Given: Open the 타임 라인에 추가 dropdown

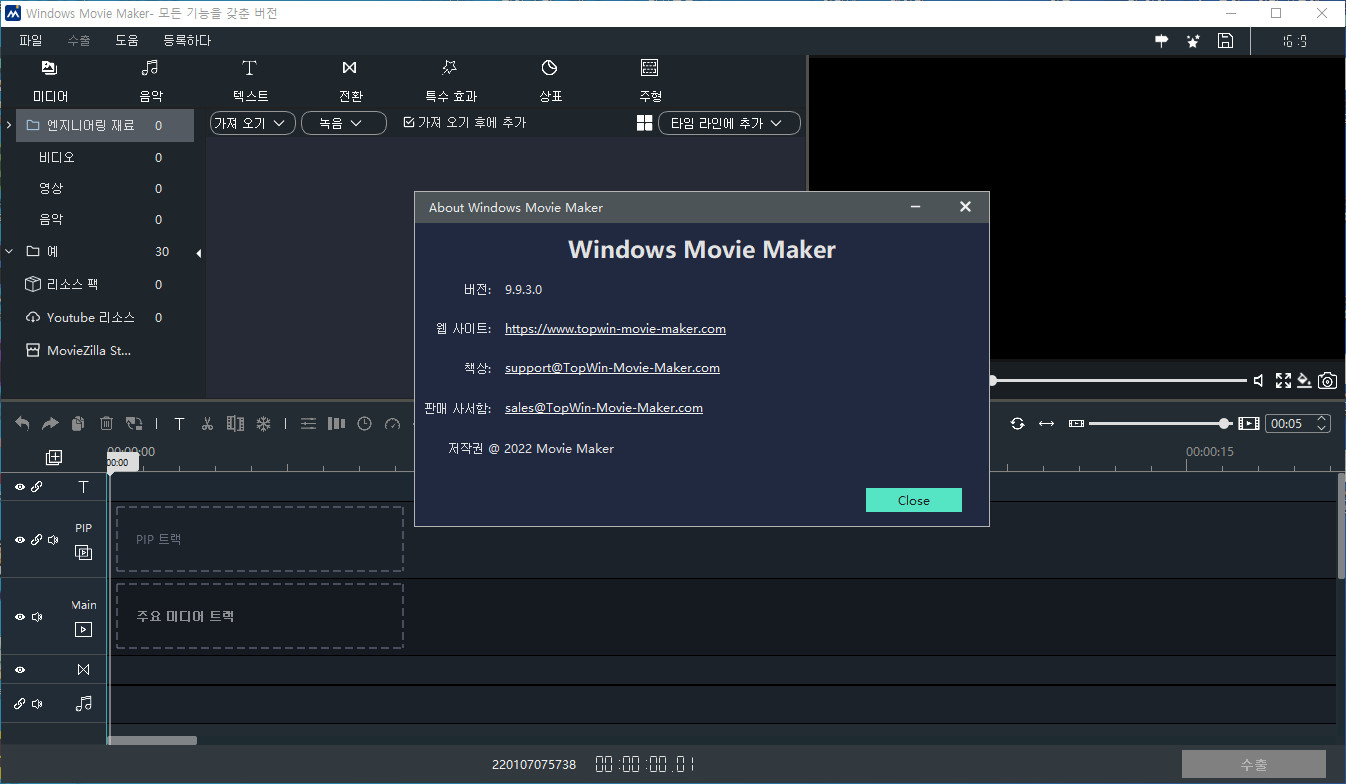Looking at the screenshot, I should pyautogui.click(x=729, y=123).
